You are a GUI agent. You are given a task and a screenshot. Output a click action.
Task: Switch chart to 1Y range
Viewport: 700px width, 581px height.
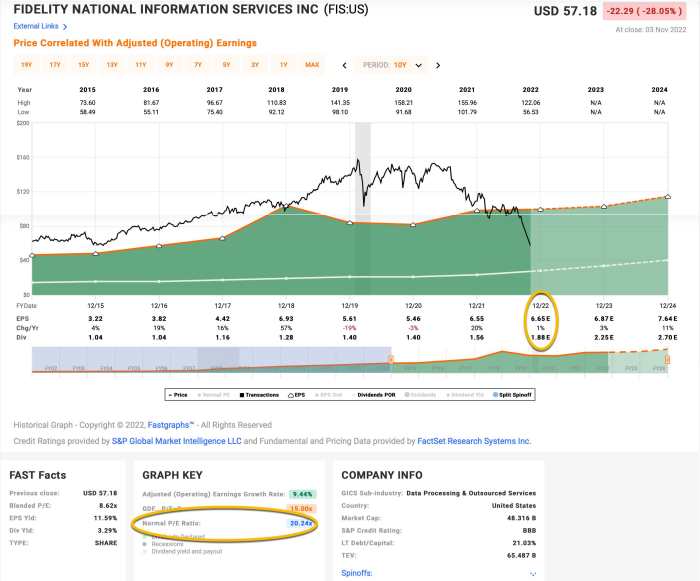283,65
